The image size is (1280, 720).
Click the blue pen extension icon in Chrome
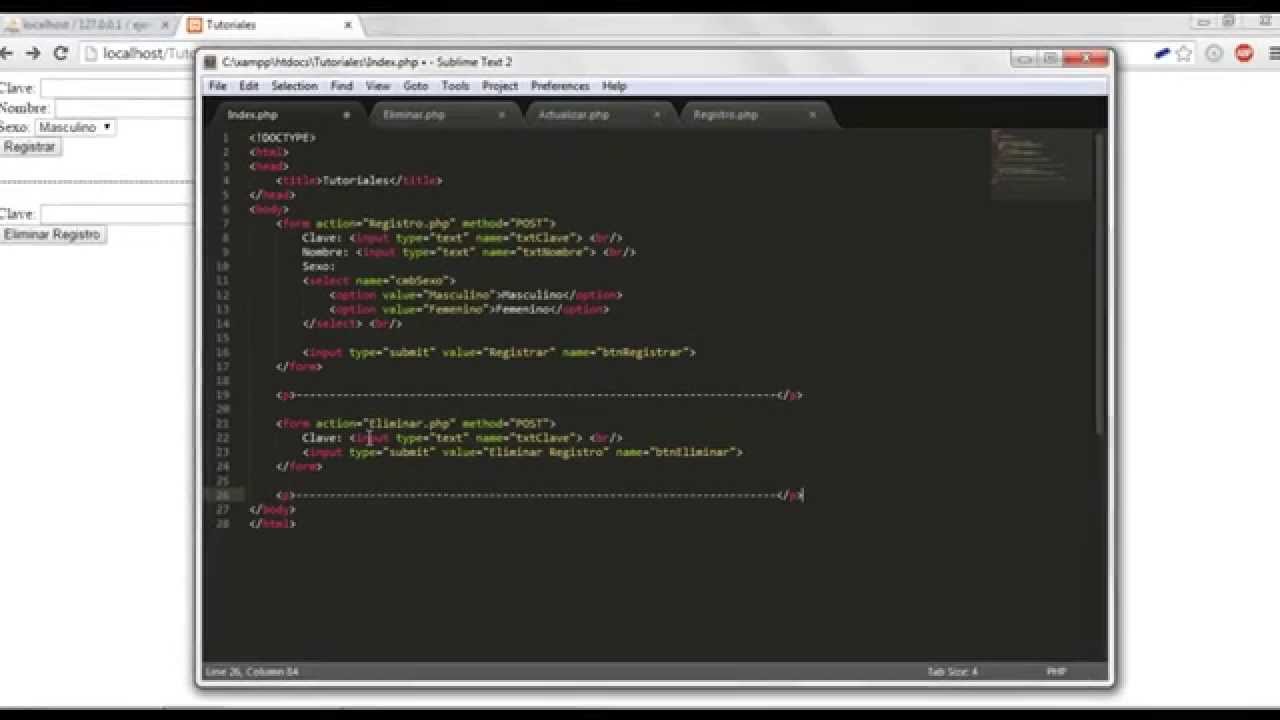1161,54
